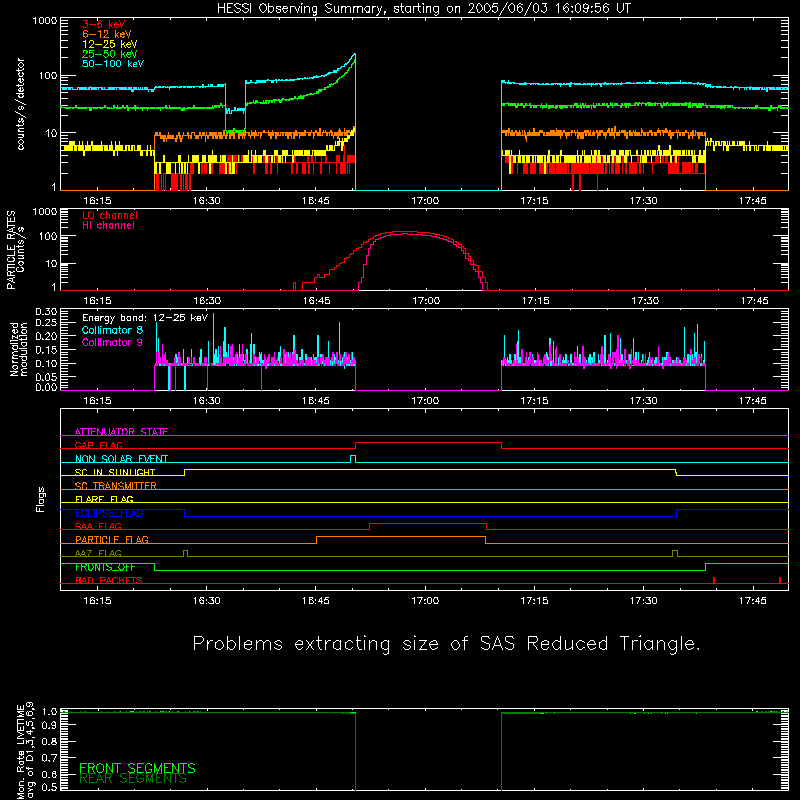
Task: Click the vertical 'Flags' axis label
Action: (41, 499)
